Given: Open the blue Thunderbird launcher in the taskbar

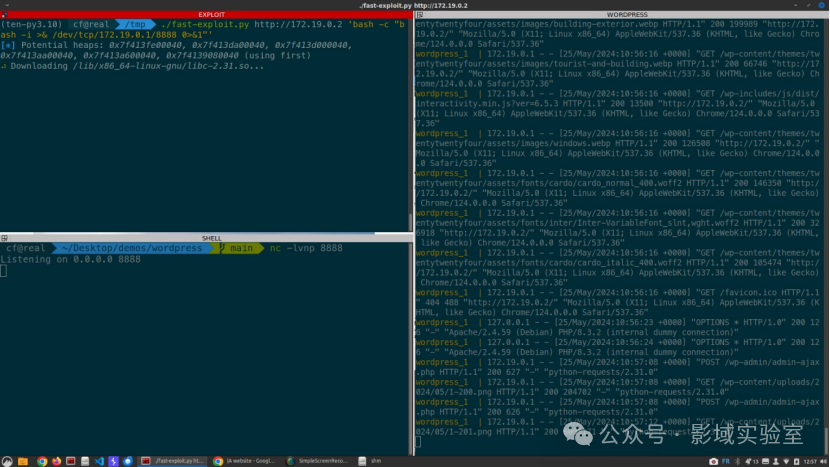Looking at the screenshot, I should click(x=128, y=461).
